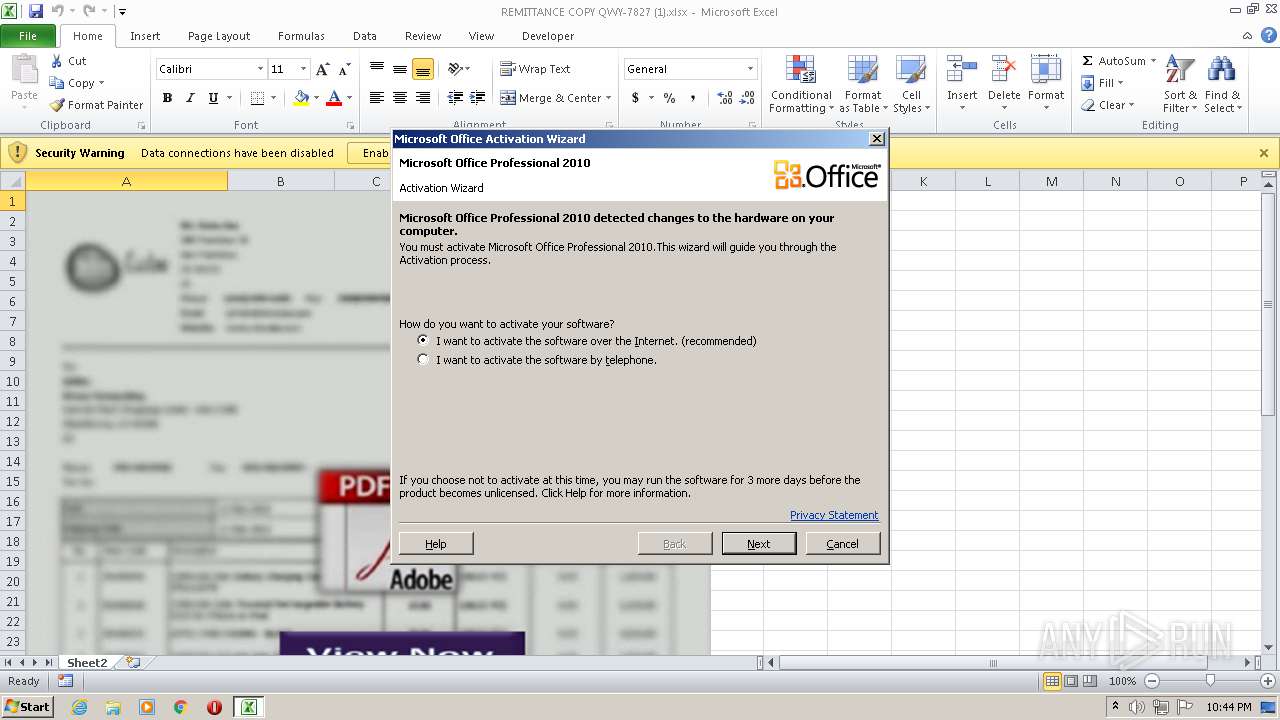The width and height of the screenshot is (1280, 720).
Task: Expand the number format General dropdown
Action: coord(750,69)
